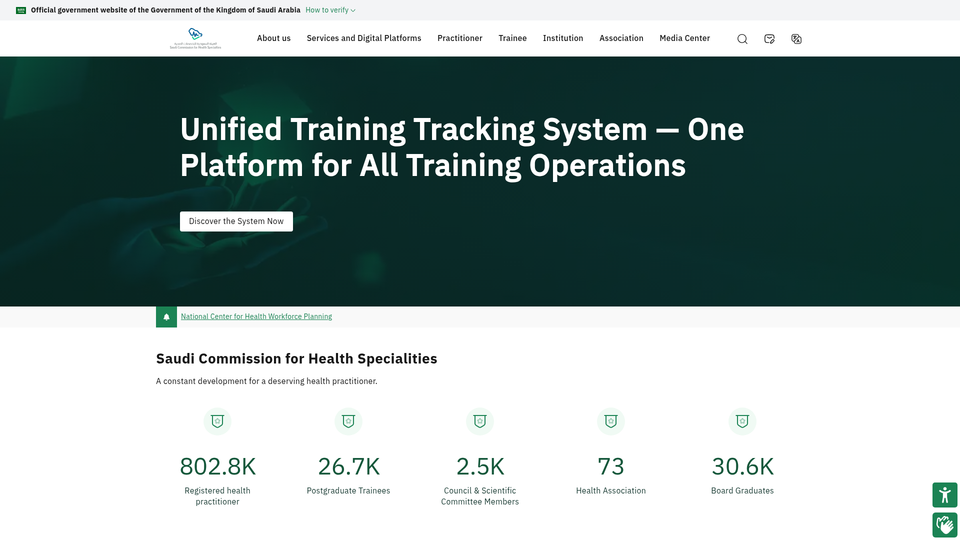The width and height of the screenshot is (960, 540).
Task: Open the About us menu
Action: click(274, 38)
